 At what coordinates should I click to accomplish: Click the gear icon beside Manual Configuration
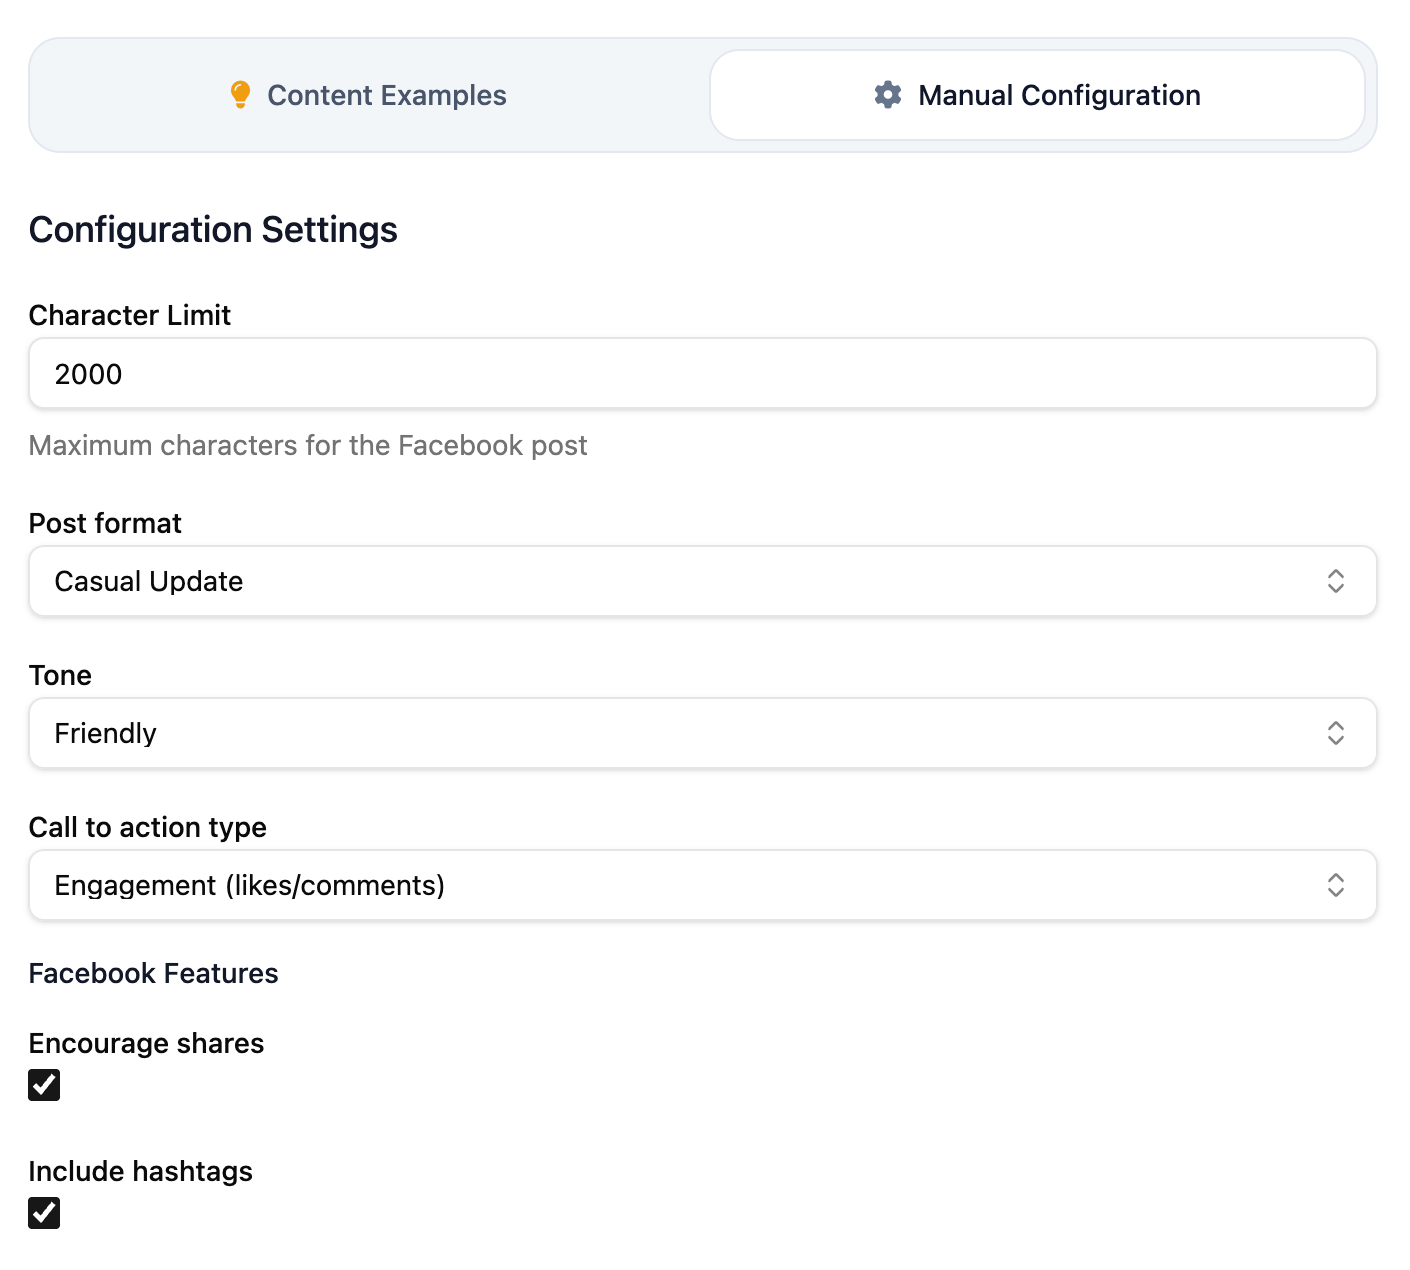coord(888,95)
